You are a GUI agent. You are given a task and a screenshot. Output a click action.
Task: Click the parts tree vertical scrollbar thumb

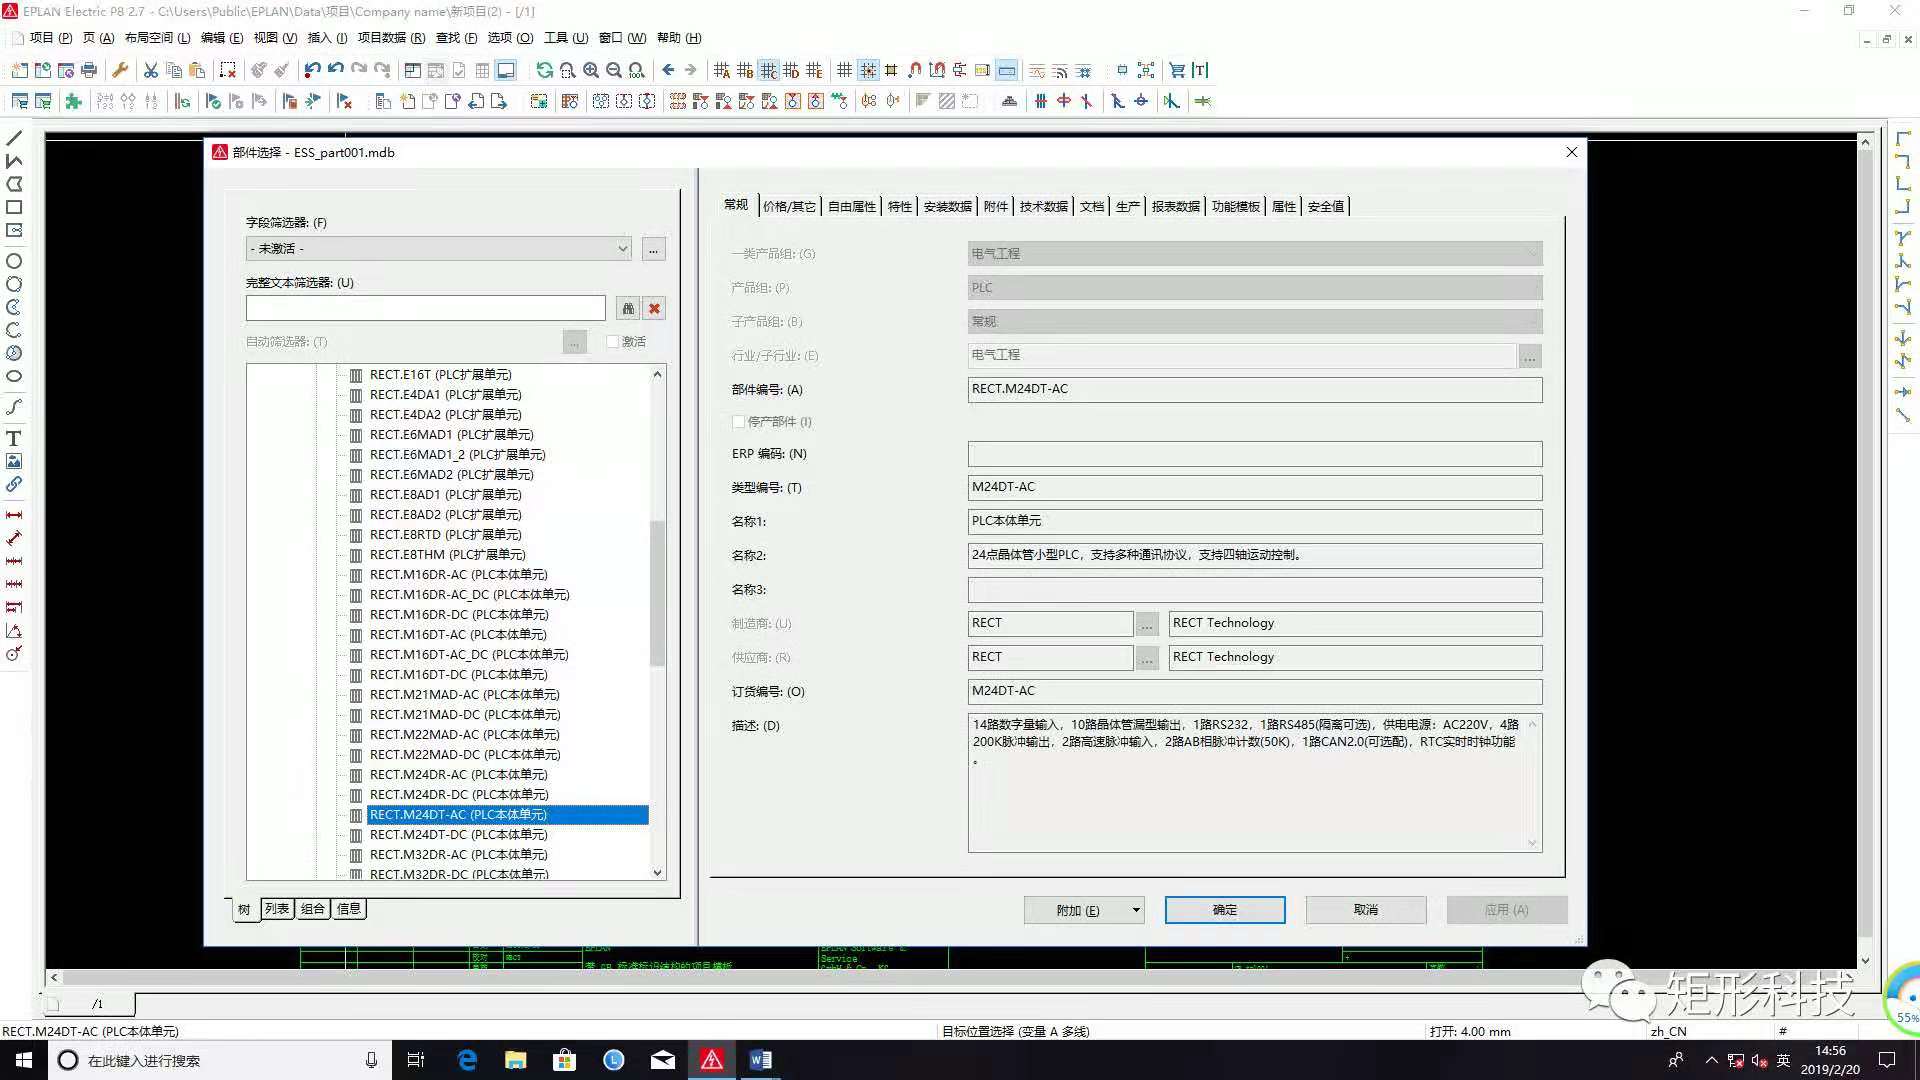pyautogui.click(x=657, y=593)
